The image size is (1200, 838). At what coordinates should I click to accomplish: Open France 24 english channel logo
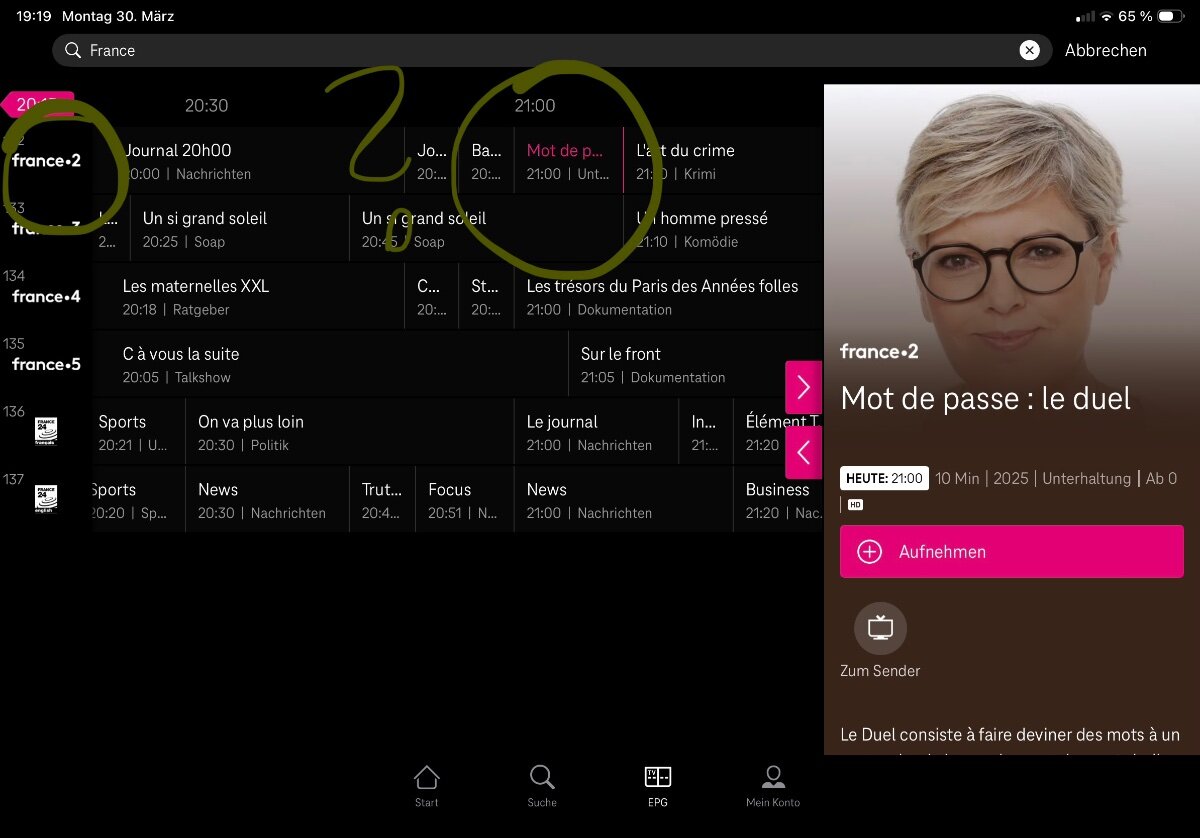(x=46, y=499)
